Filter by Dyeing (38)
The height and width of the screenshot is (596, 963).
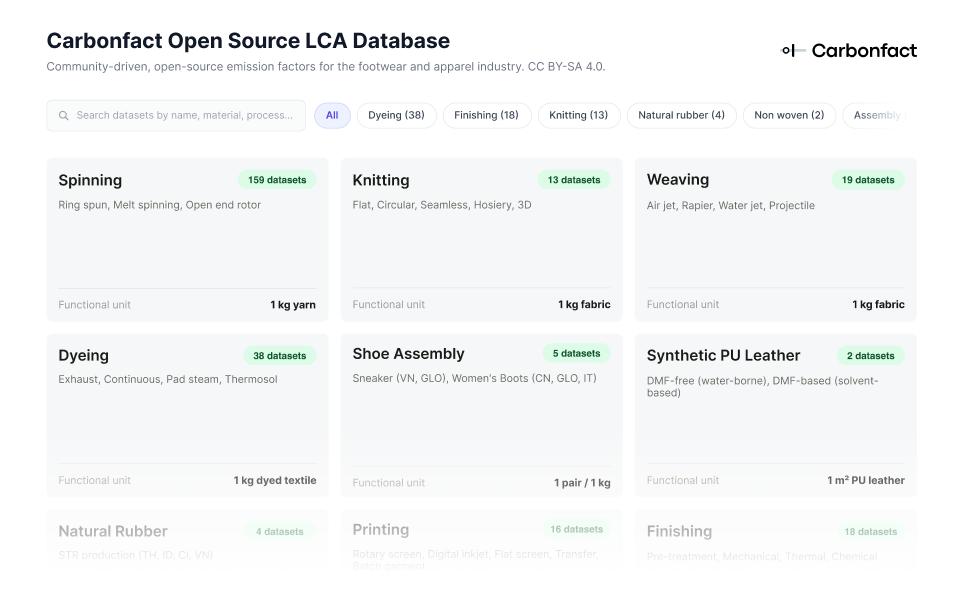pos(396,116)
